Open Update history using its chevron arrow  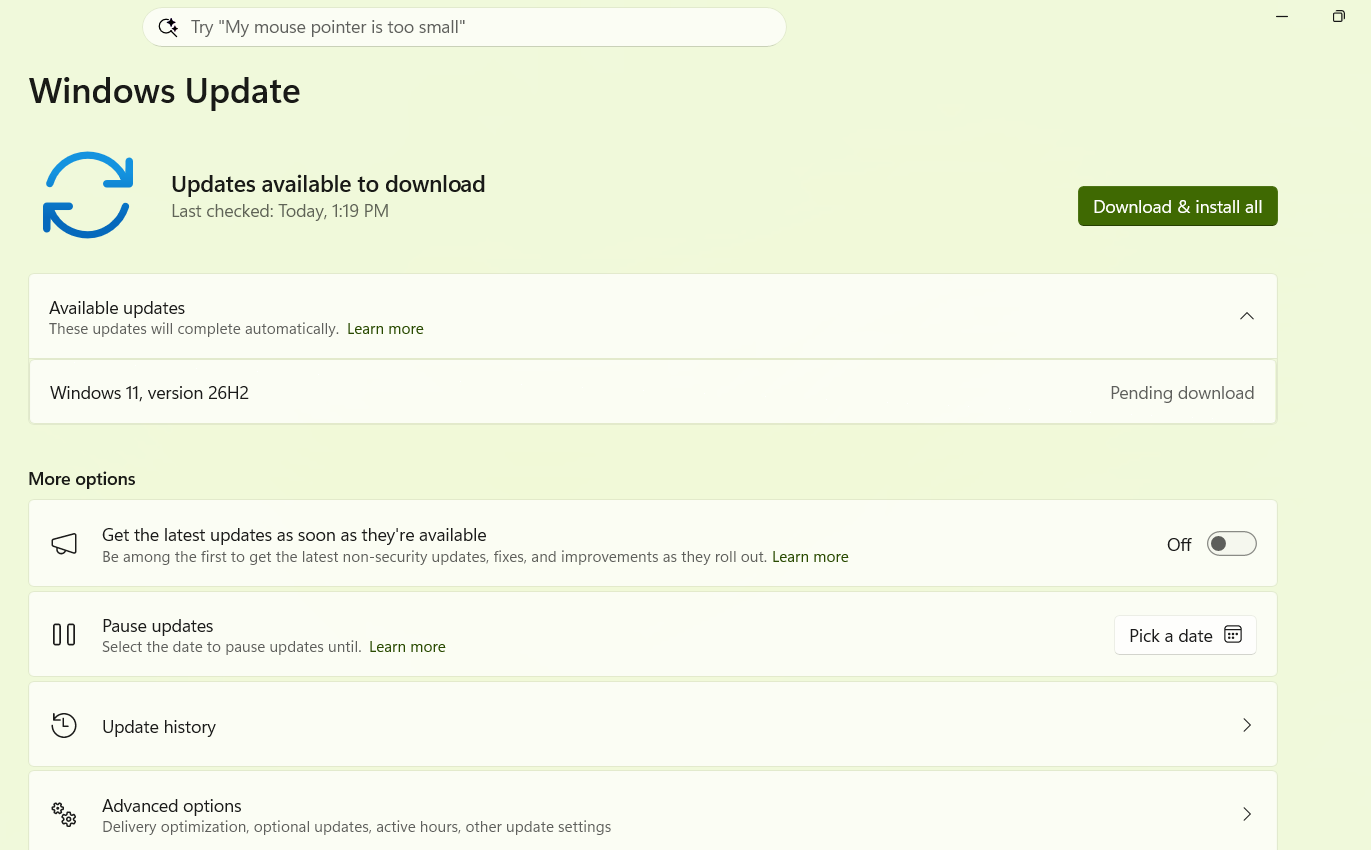point(1247,725)
